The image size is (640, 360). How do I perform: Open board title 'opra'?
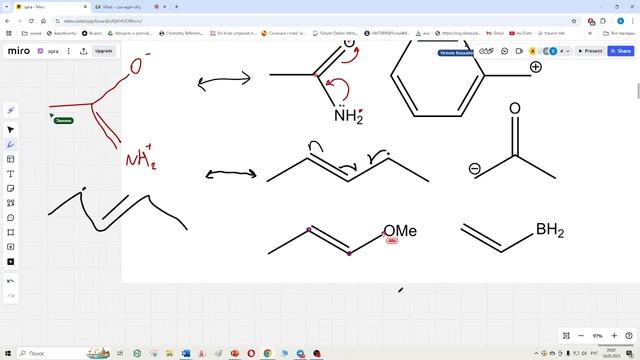pos(53,51)
